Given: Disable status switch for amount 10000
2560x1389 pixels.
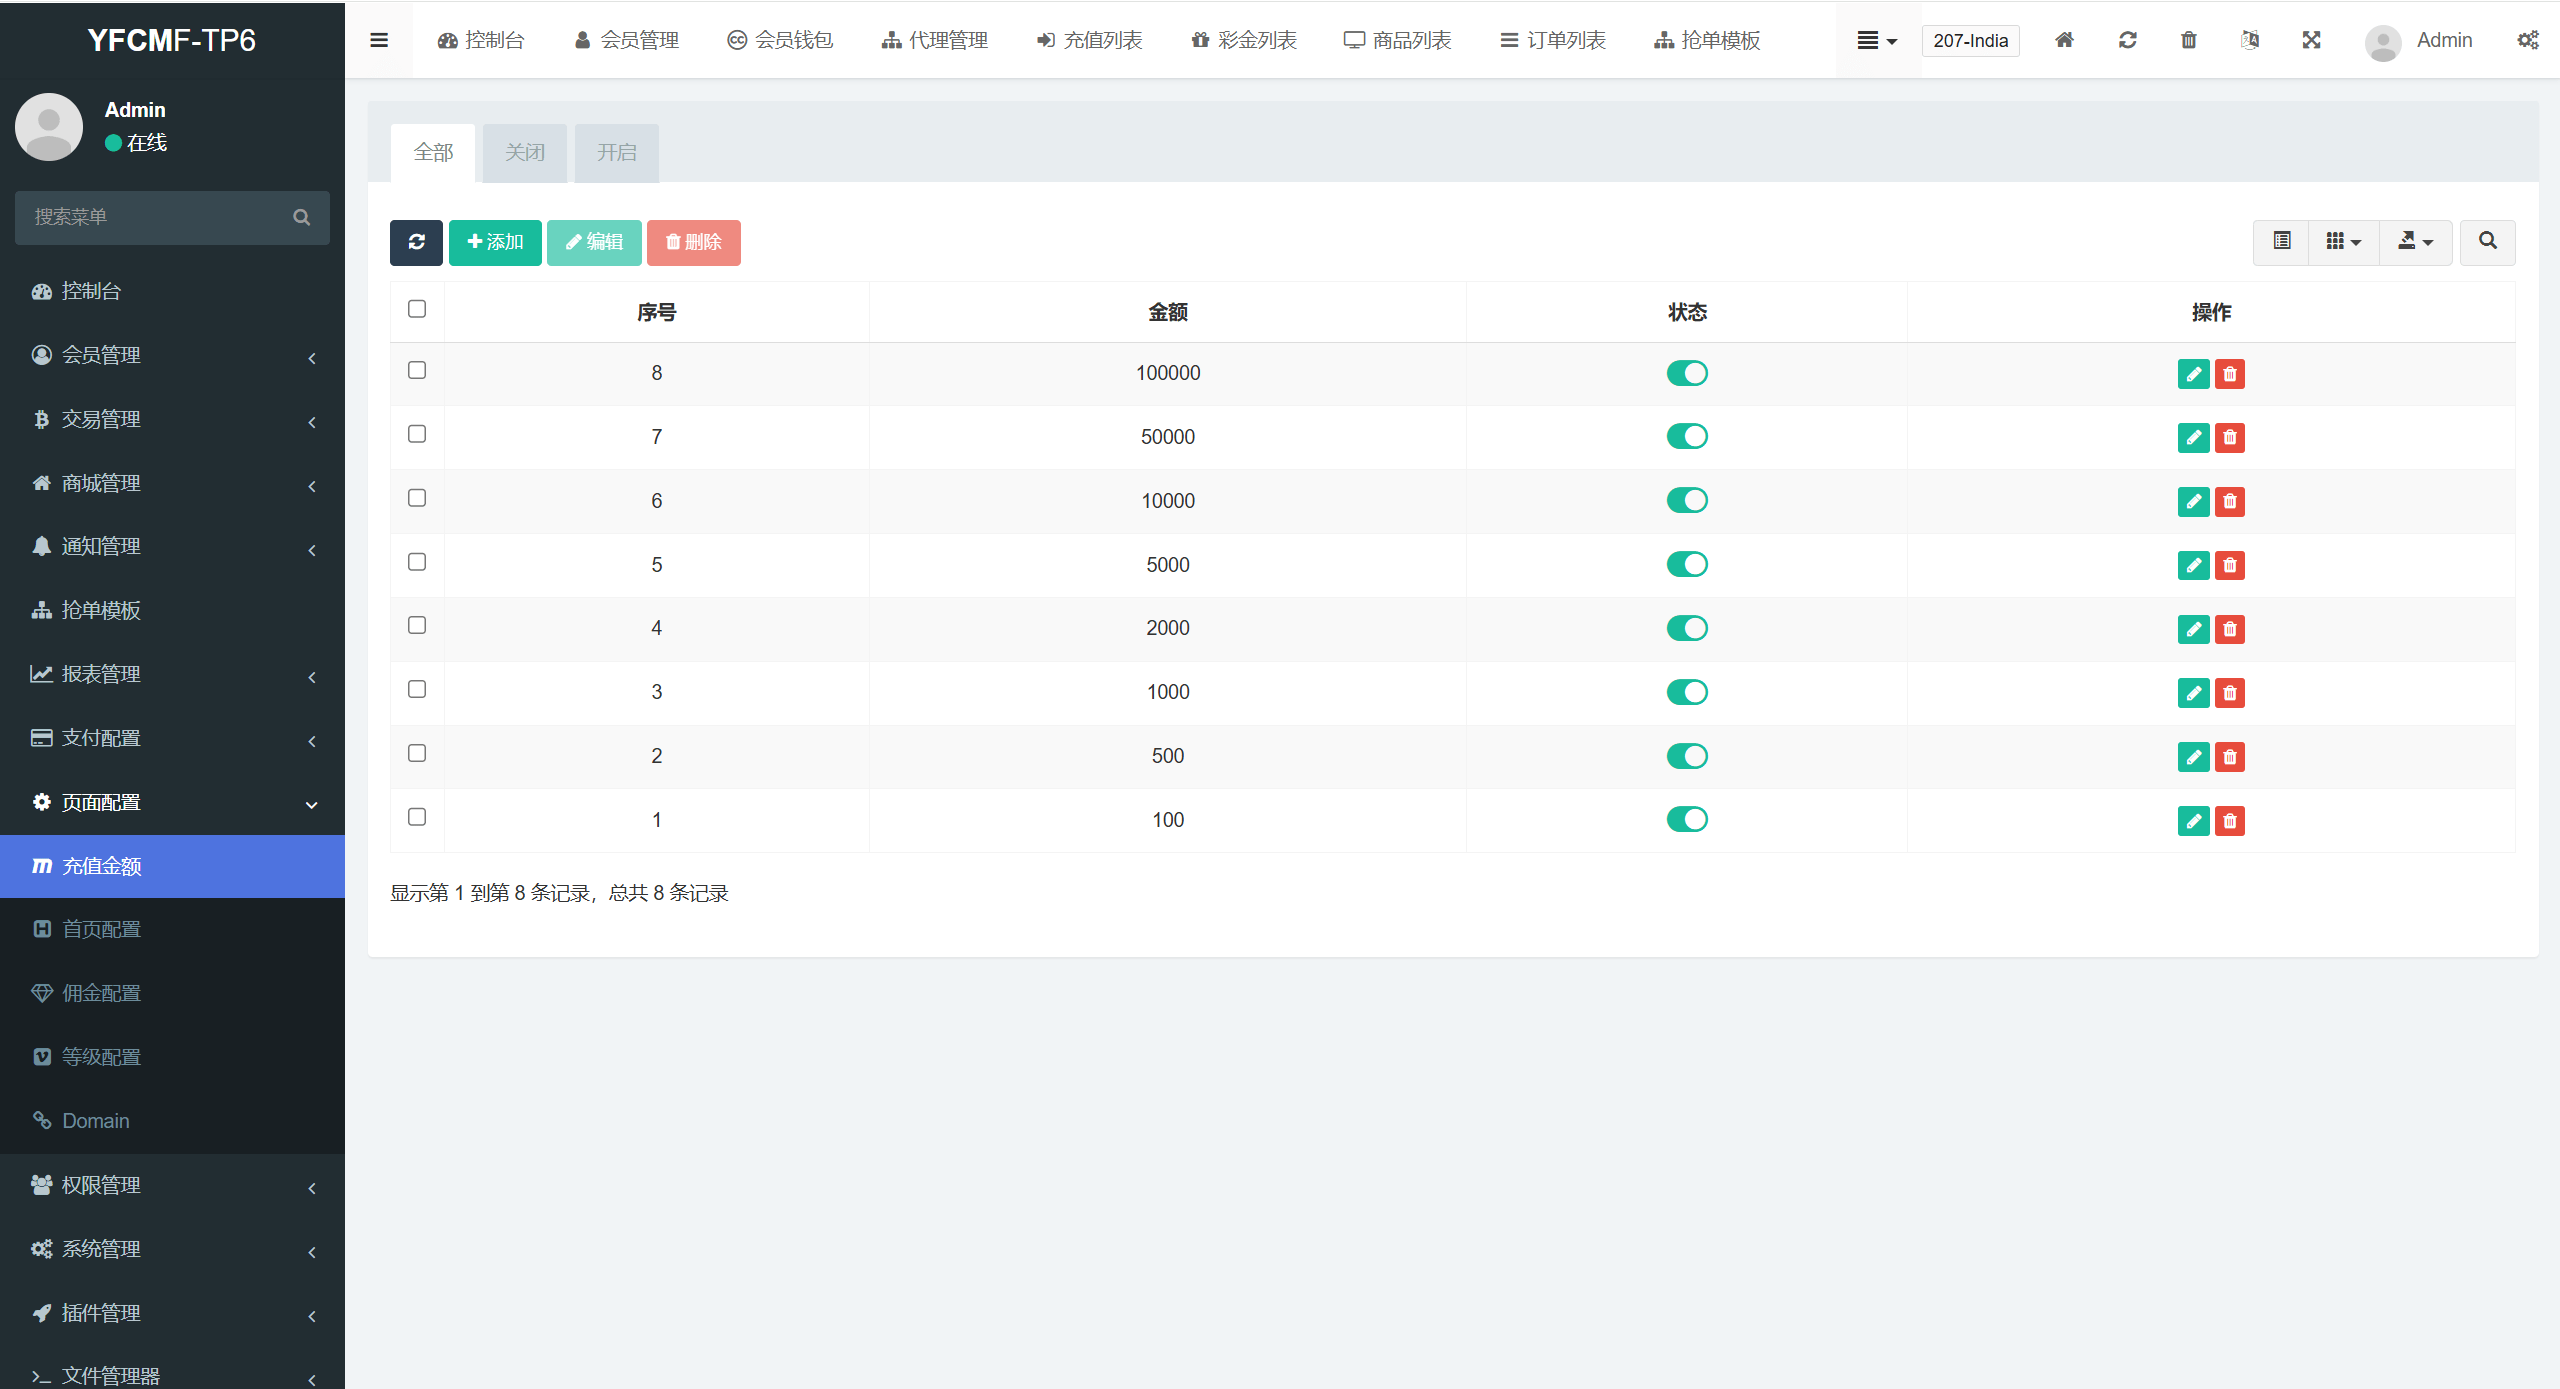Looking at the screenshot, I should (1686, 500).
